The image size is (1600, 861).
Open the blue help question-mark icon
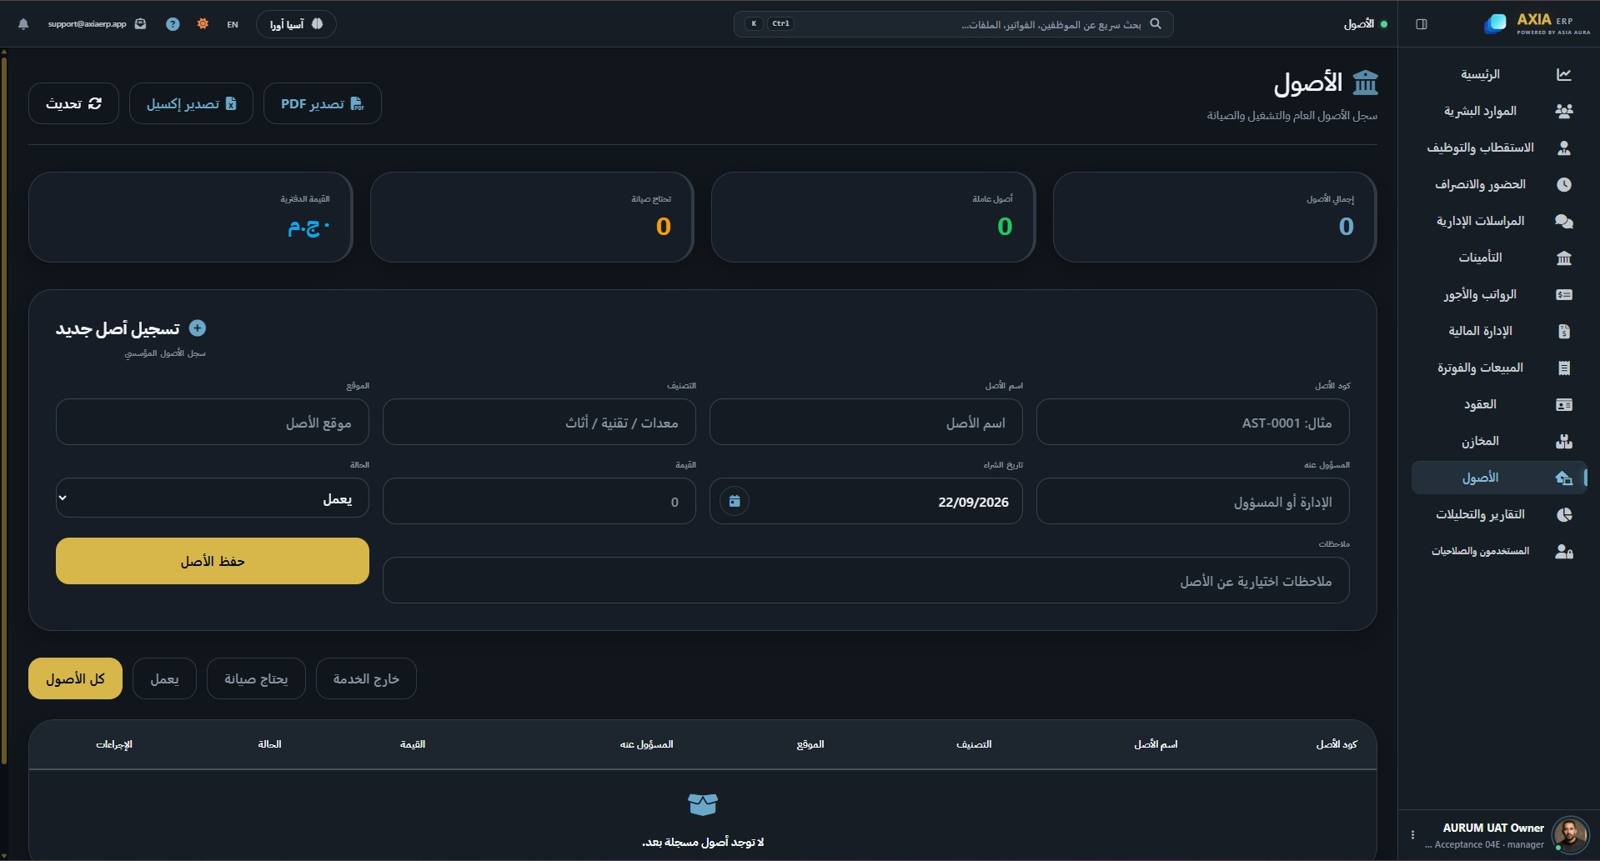(x=173, y=24)
